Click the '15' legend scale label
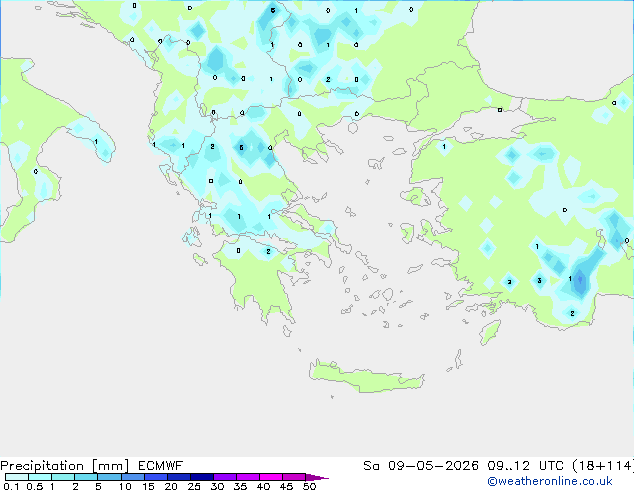Image resolution: width=634 pixels, height=490 pixels. pos(148,486)
